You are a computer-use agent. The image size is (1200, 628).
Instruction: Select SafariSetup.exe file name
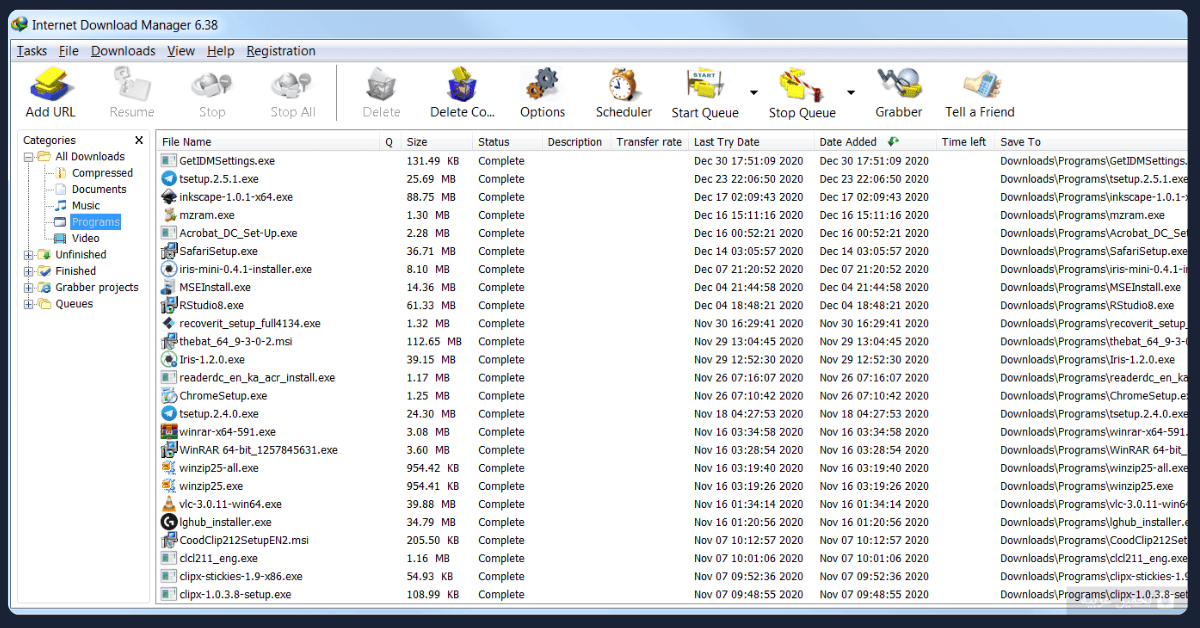coord(218,251)
